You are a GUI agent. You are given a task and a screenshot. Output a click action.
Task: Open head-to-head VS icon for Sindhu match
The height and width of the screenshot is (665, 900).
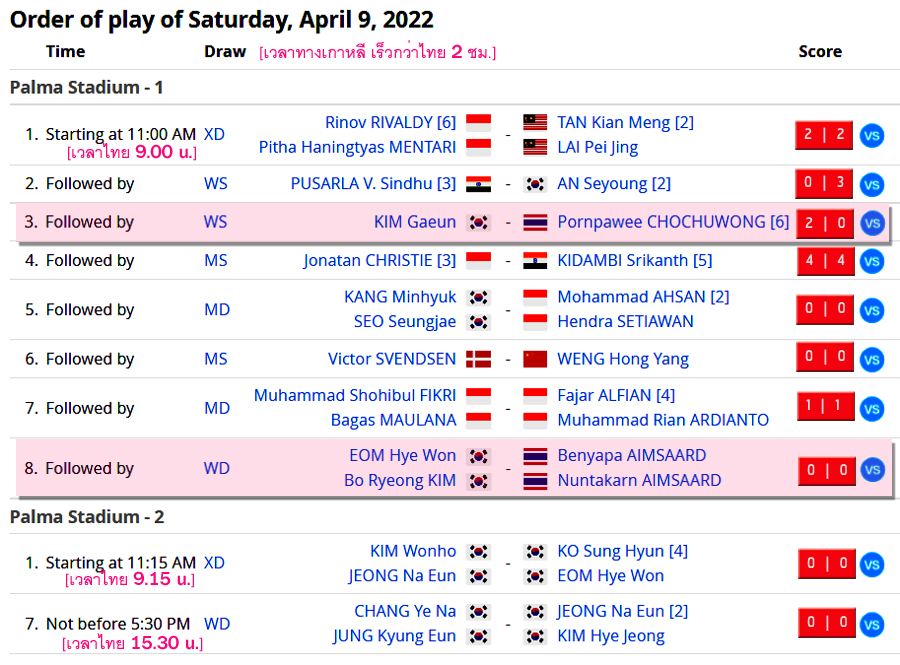(871, 185)
